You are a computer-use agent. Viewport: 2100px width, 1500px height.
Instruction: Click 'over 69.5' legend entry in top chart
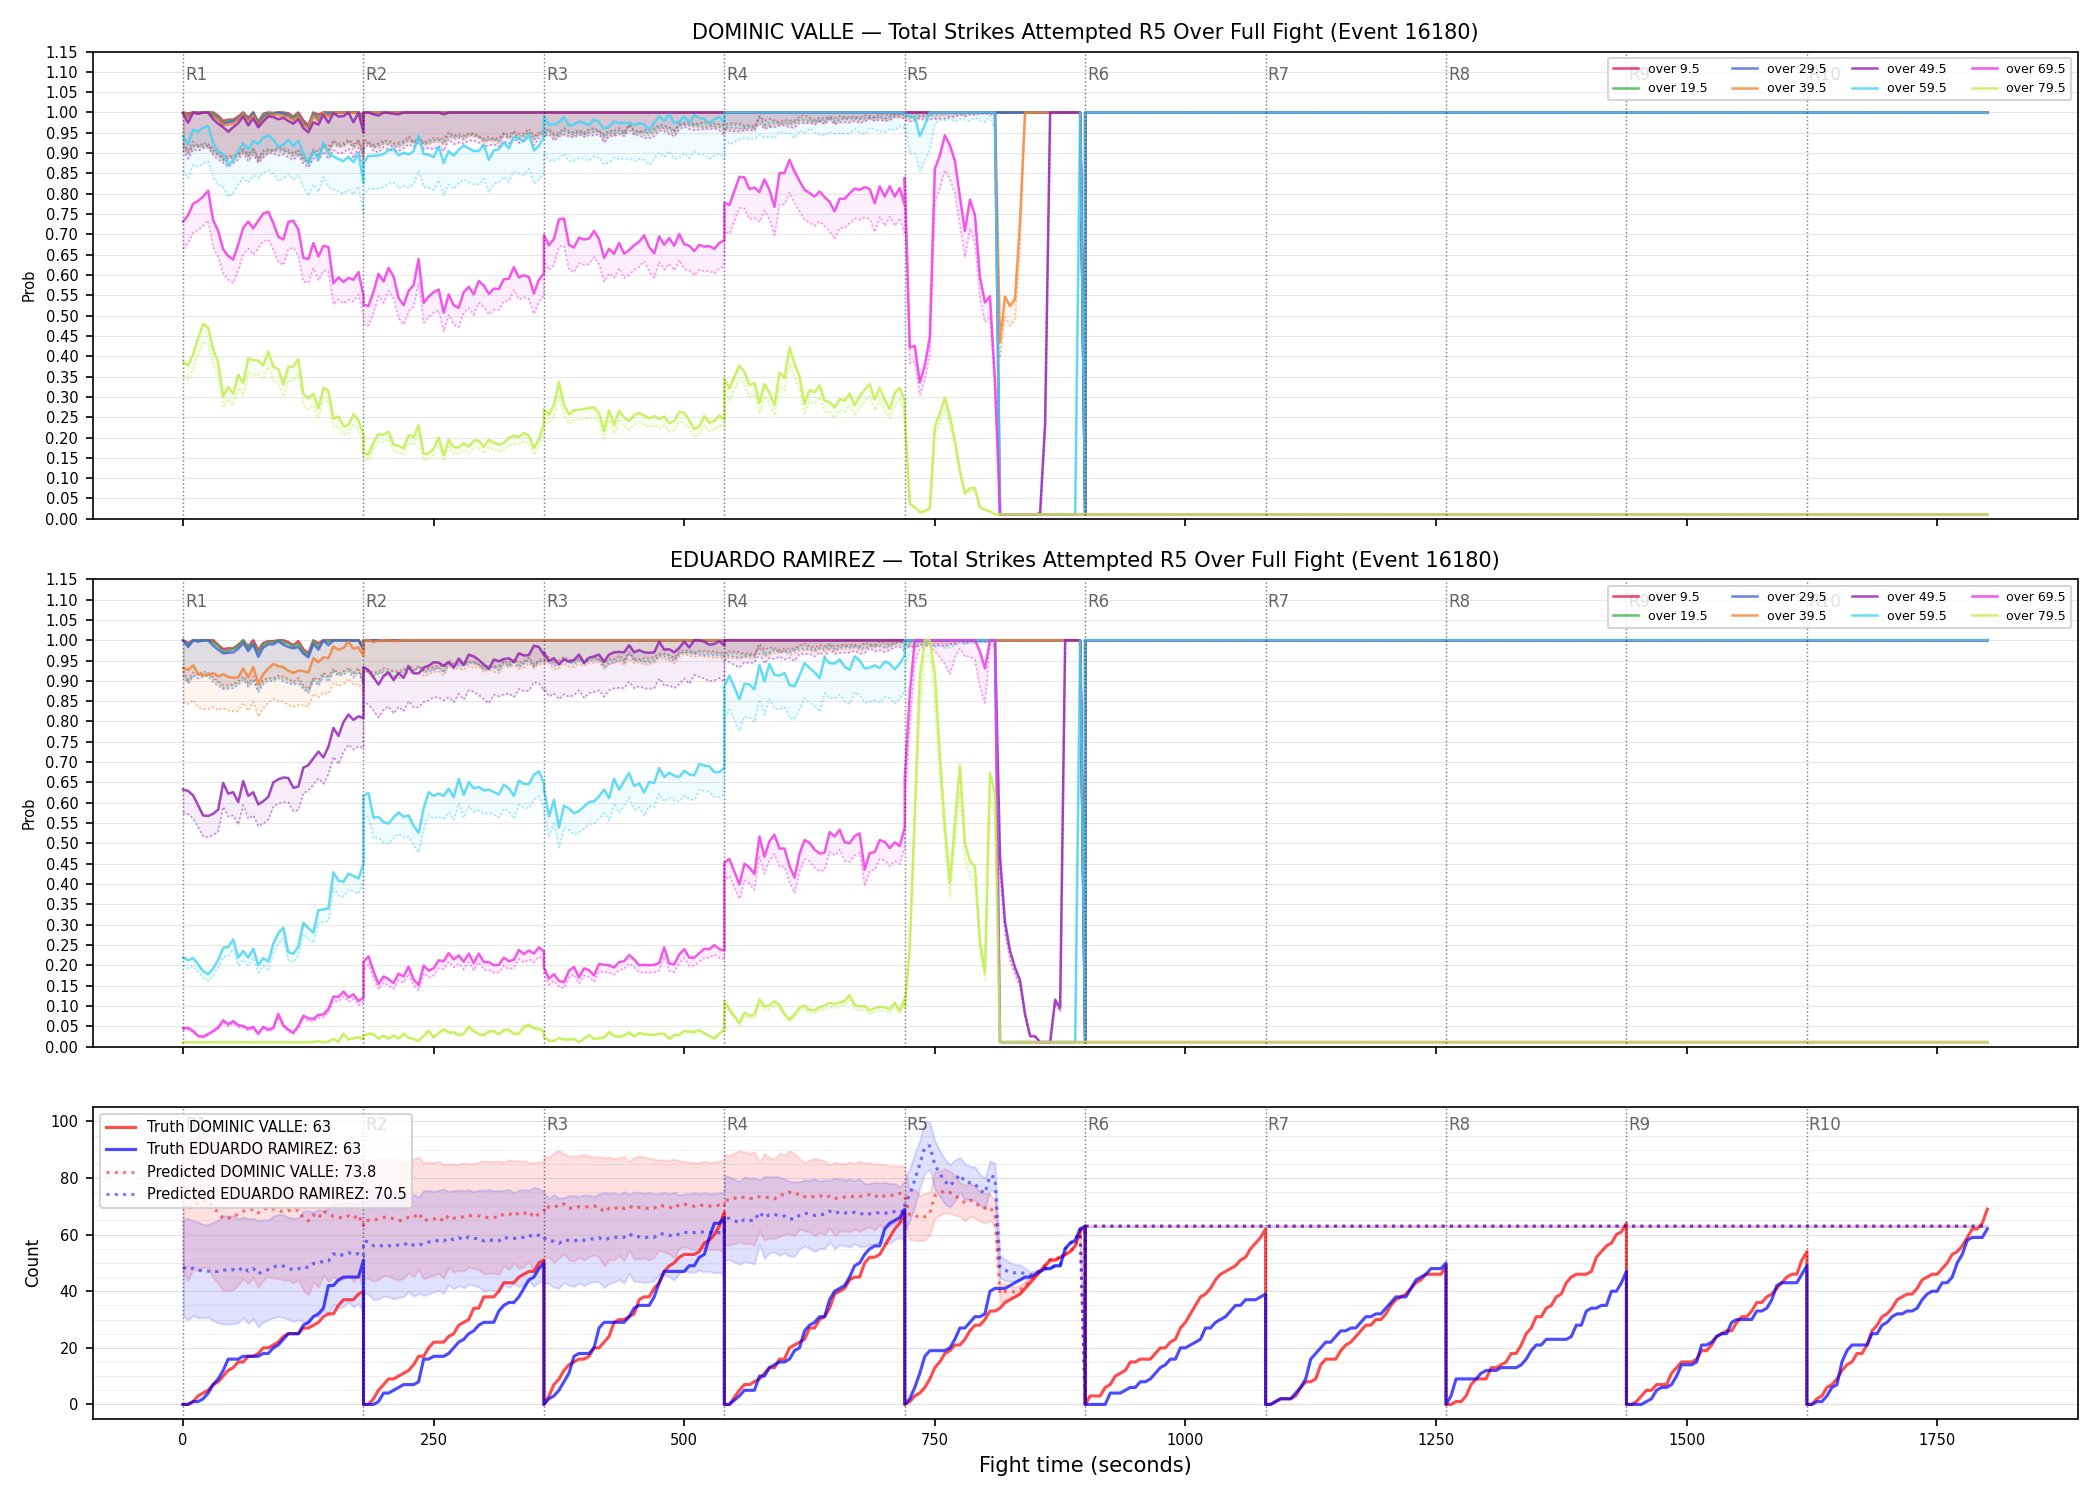(x=2018, y=69)
